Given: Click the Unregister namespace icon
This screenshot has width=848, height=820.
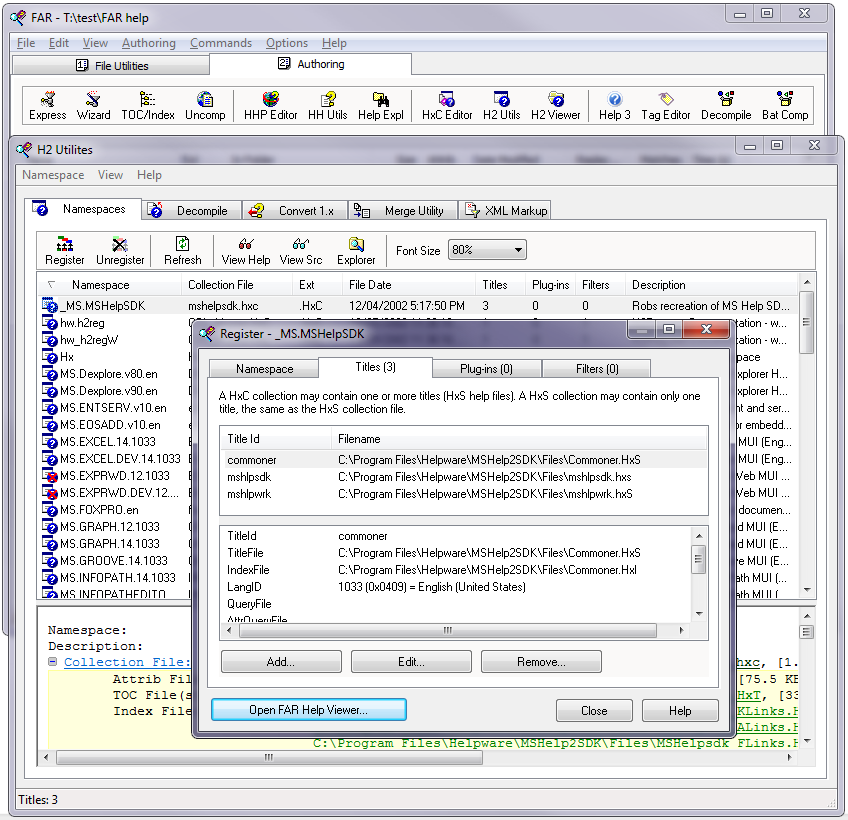Looking at the screenshot, I should click(x=120, y=250).
